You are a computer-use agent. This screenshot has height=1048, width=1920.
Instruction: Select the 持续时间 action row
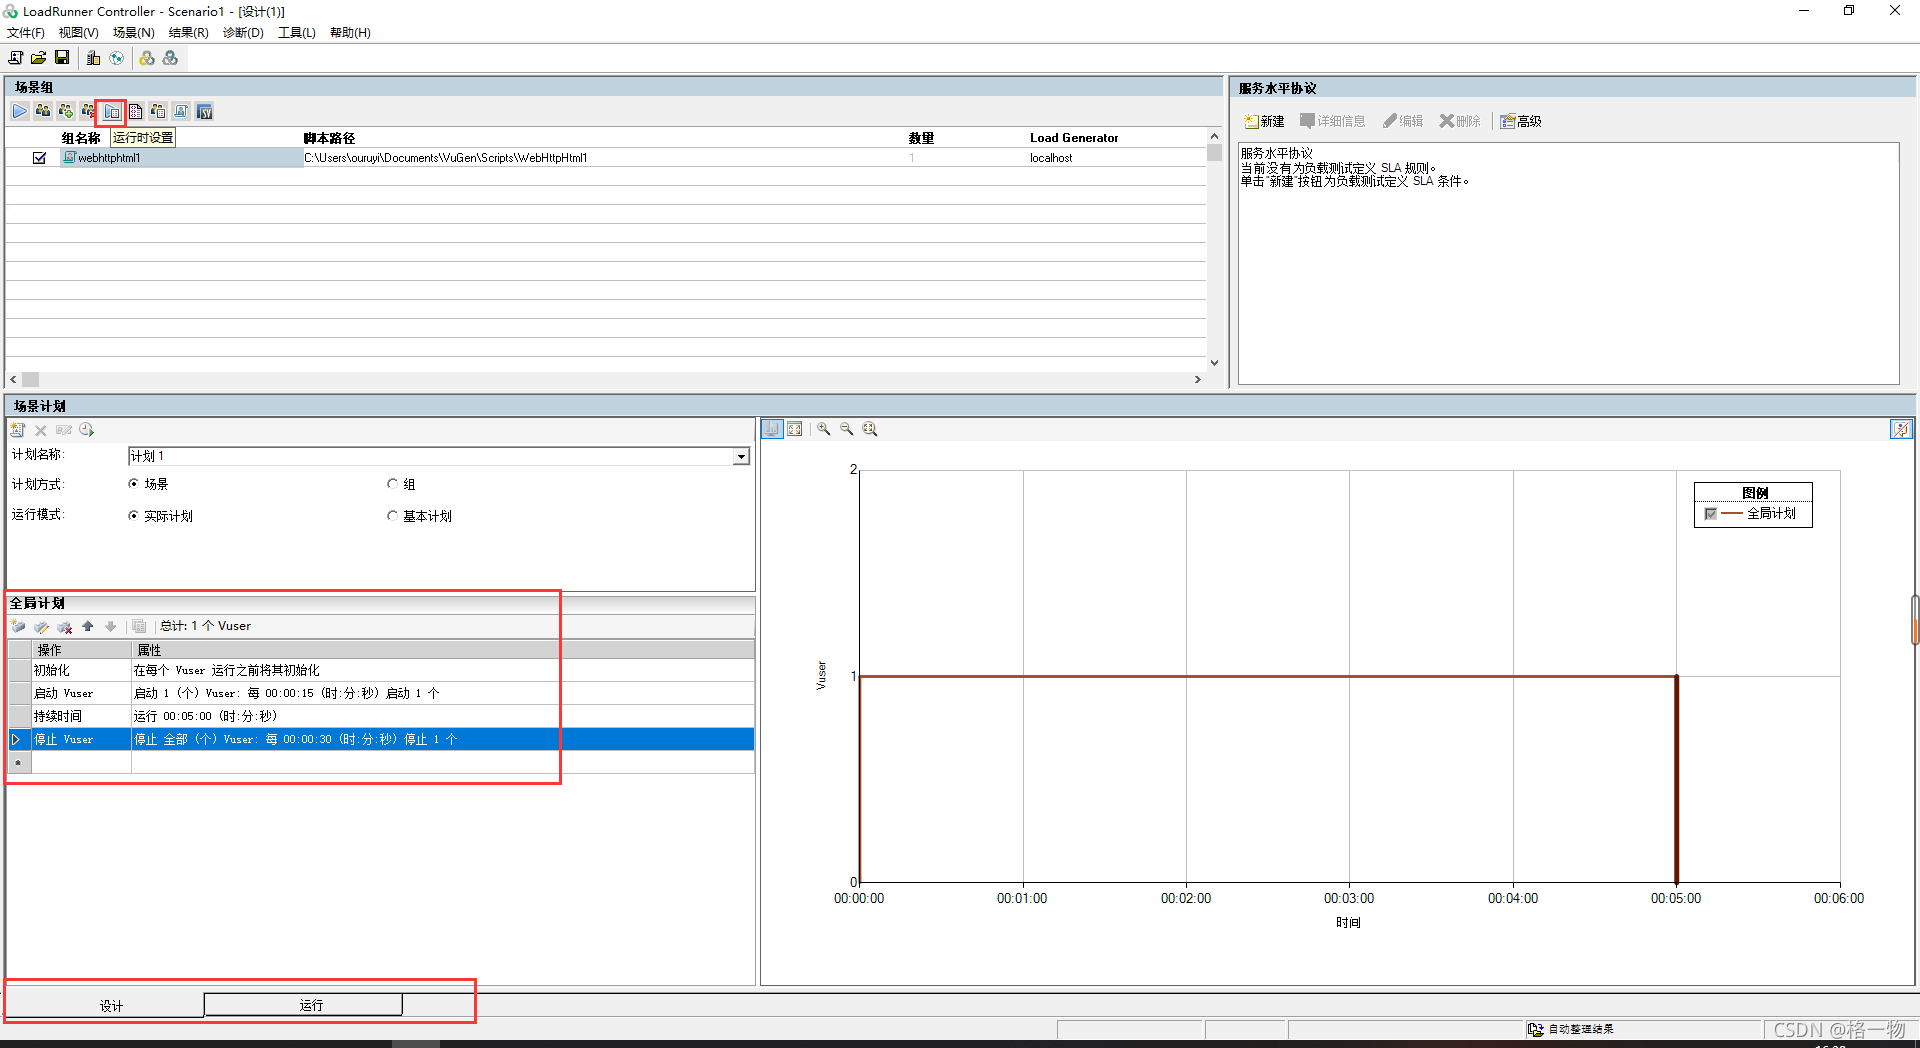(381, 716)
